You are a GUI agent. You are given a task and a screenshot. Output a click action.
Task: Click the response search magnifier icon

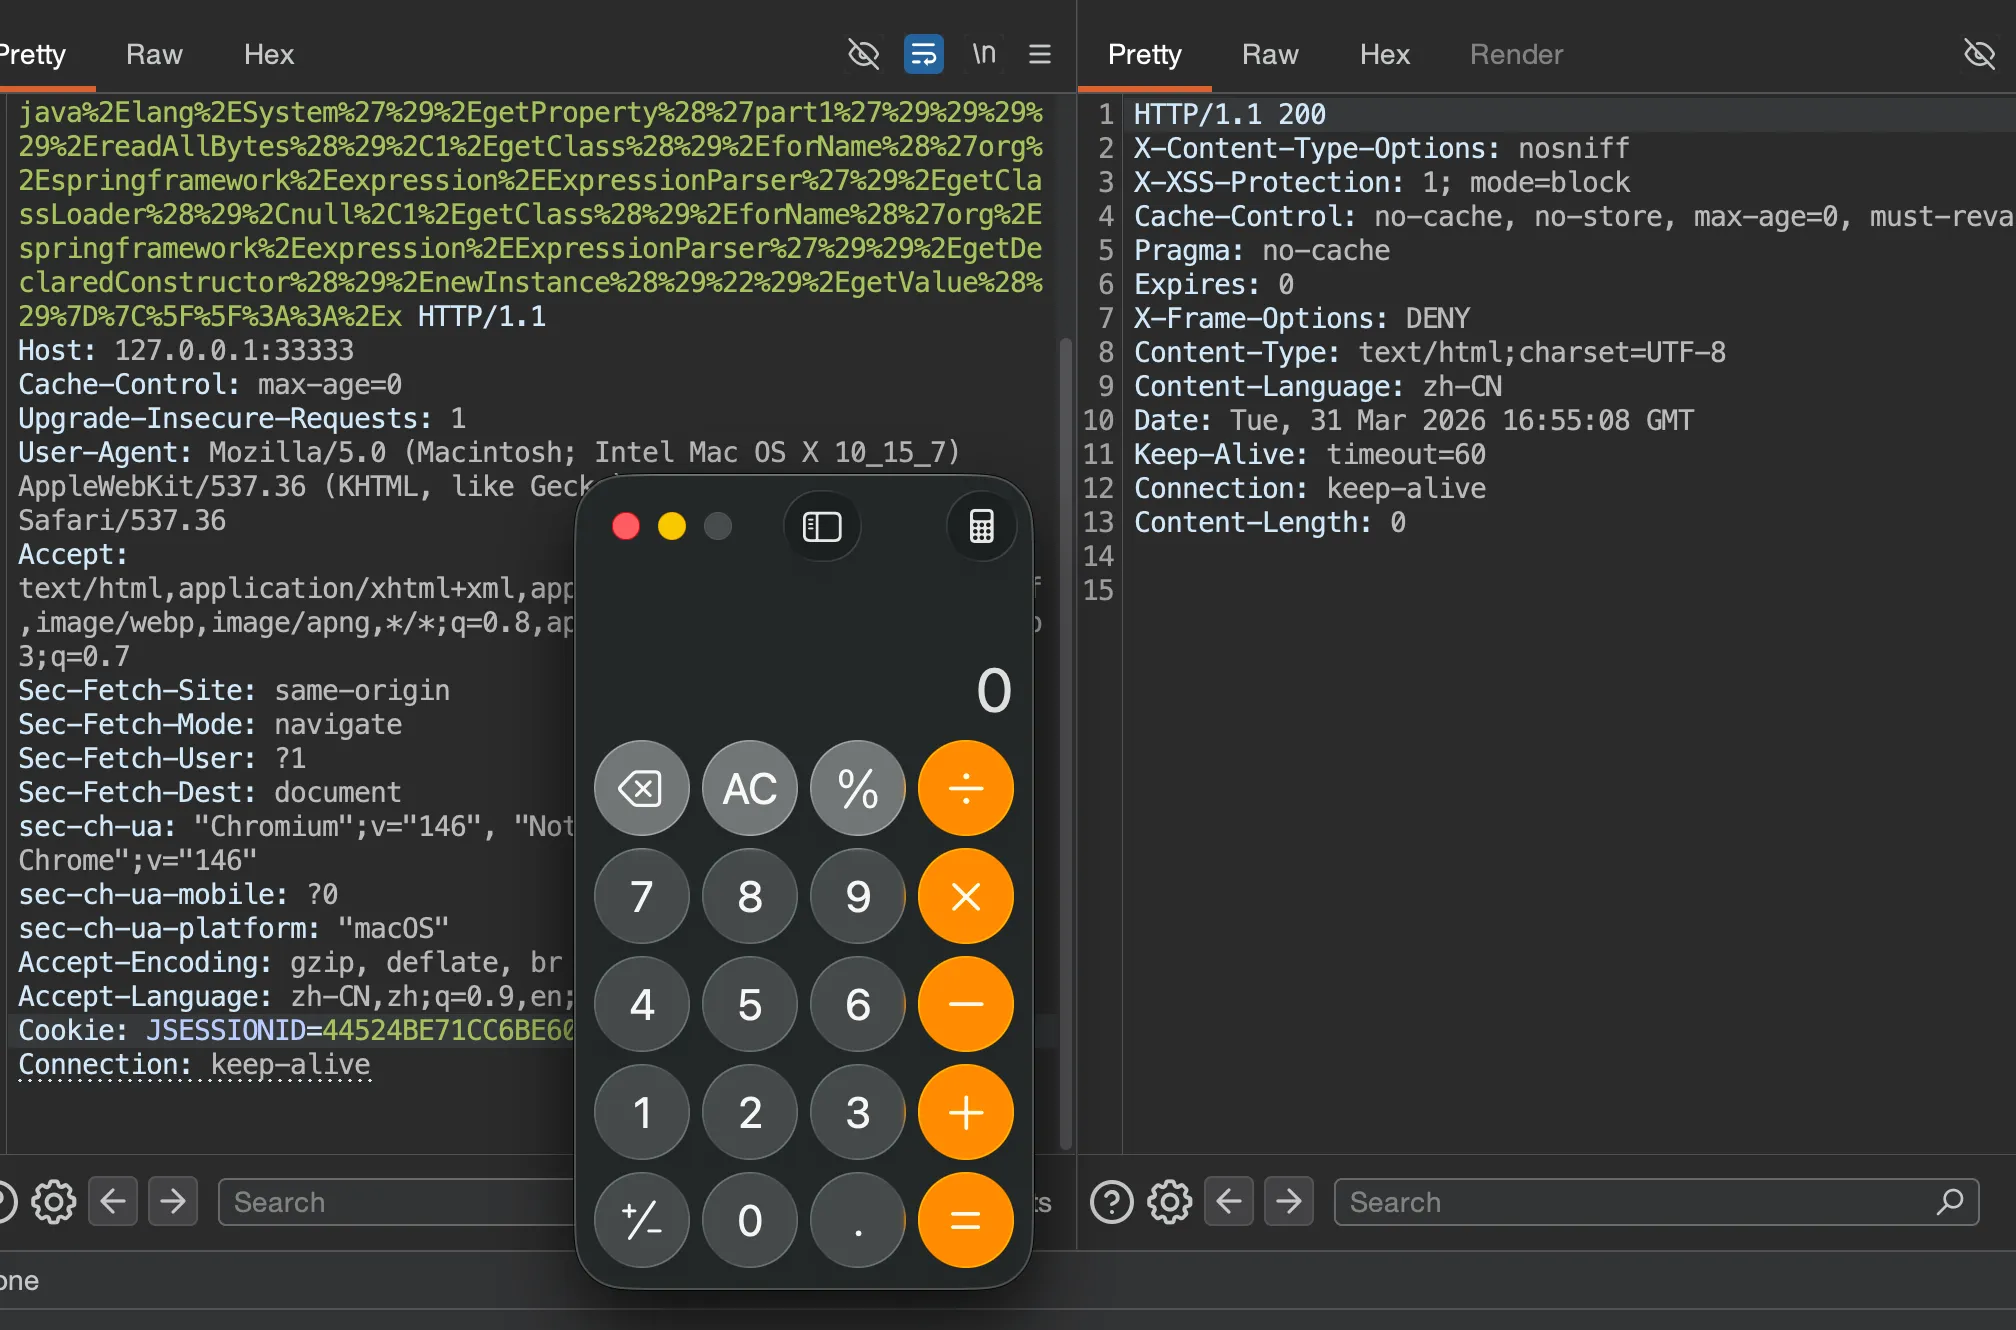[x=1950, y=1202]
